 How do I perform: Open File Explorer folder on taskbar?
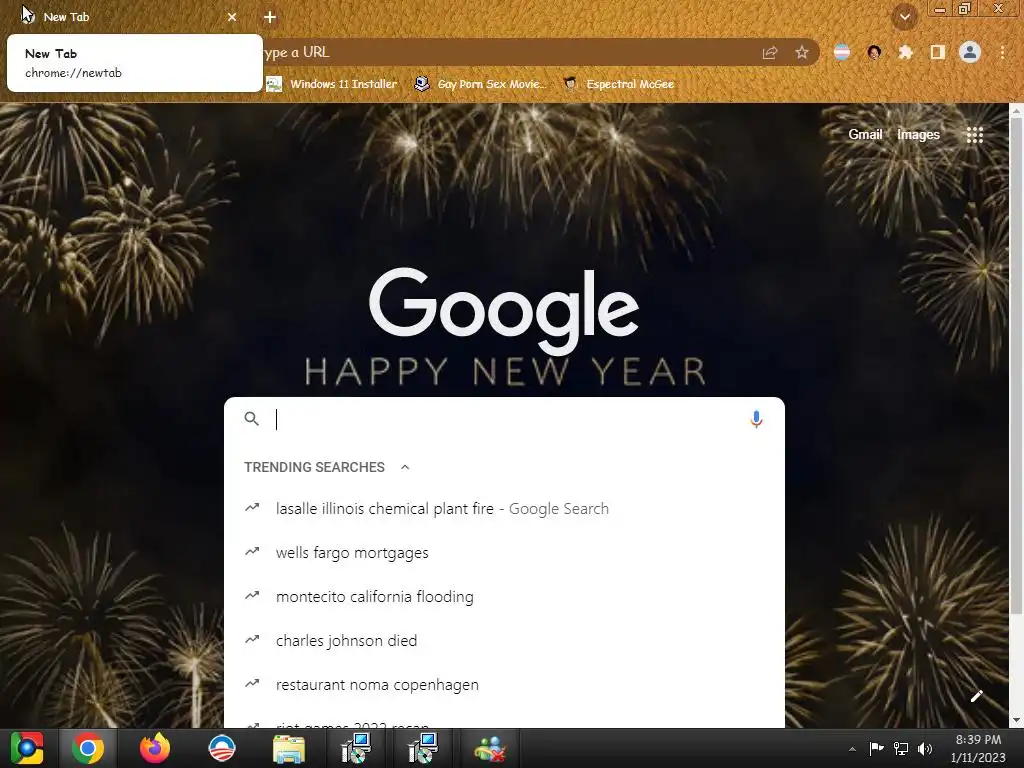(x=289, y=749)
